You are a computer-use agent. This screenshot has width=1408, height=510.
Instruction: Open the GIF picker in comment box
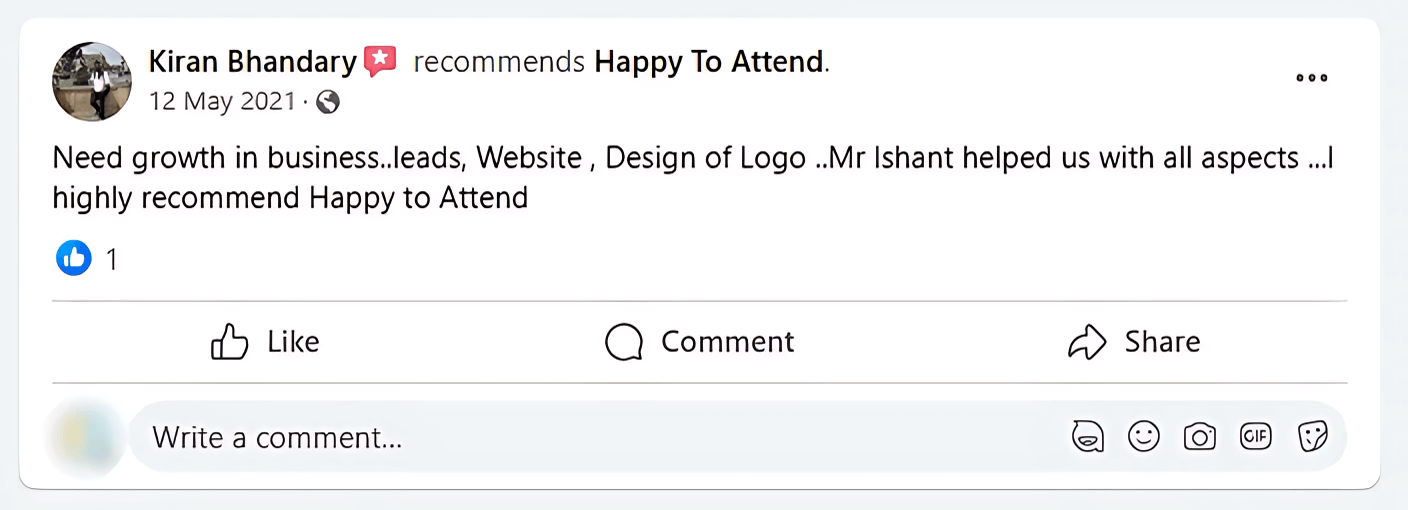pos(1255,436)
